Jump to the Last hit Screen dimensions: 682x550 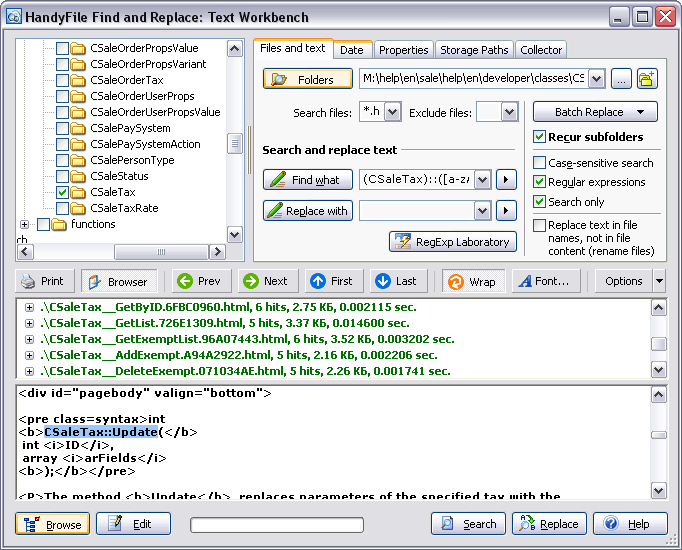[398, 281]
